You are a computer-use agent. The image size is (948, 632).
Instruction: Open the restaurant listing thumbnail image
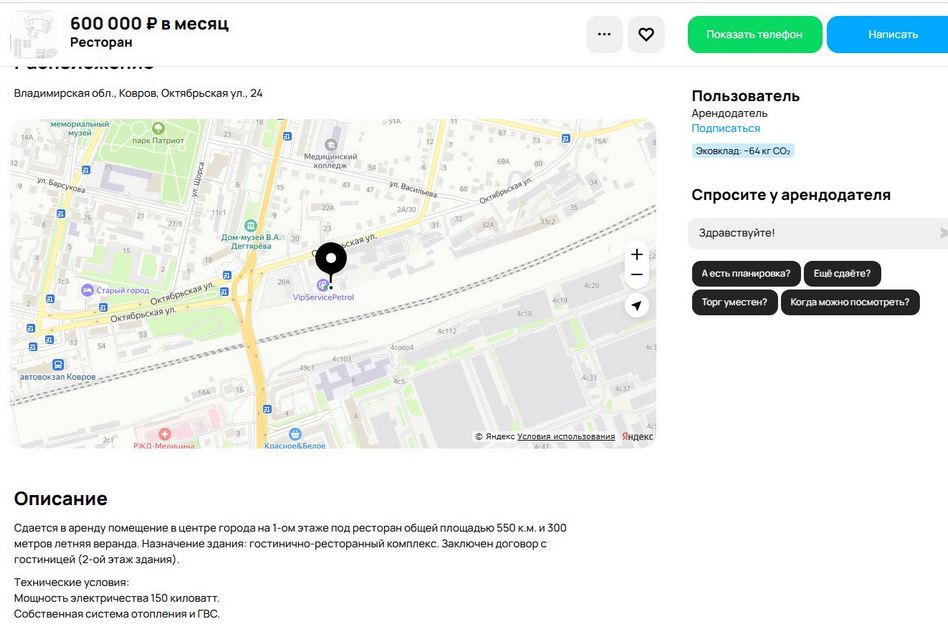(33, 34)
